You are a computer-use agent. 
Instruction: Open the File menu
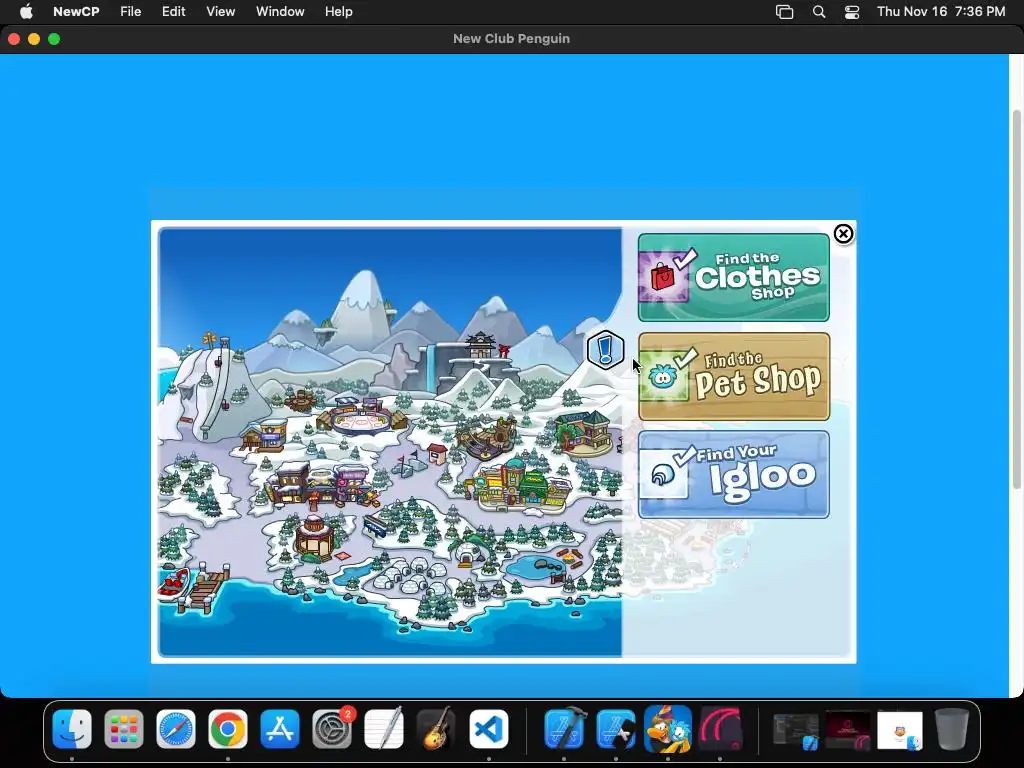pyautogui.click(x=131, y=12)
